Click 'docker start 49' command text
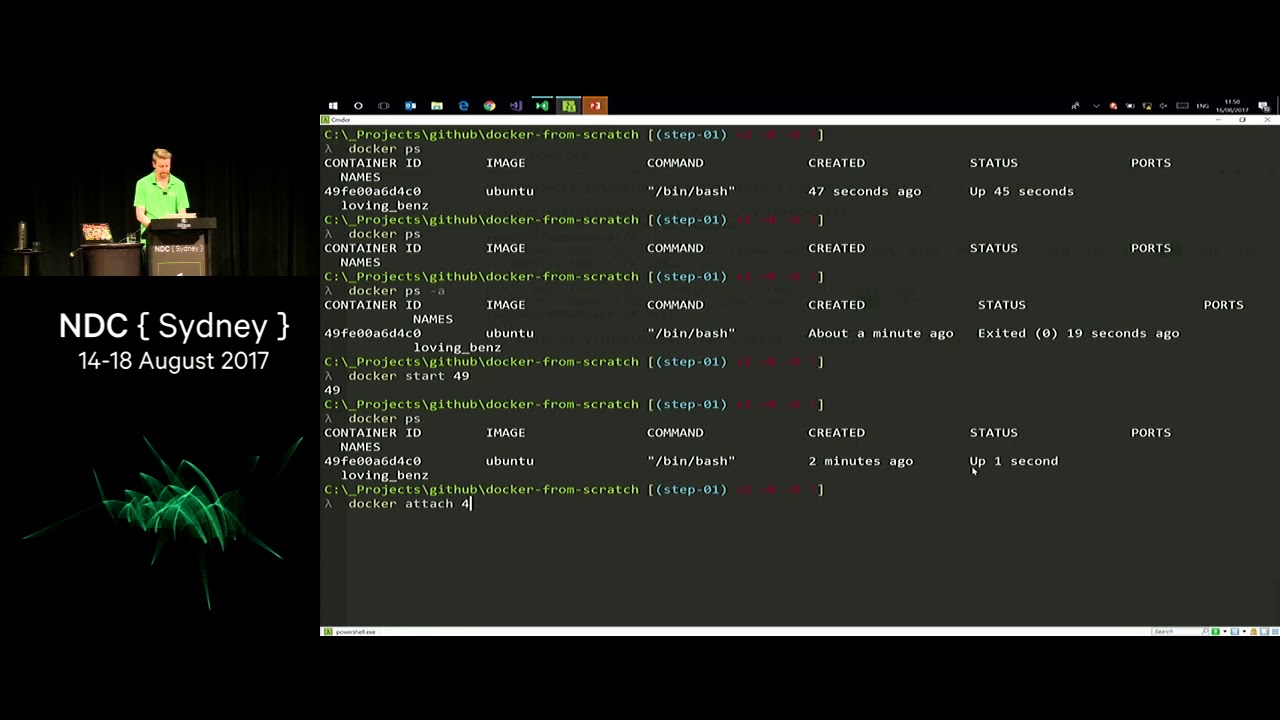The image size is (1280, 720). pos(409,376)
